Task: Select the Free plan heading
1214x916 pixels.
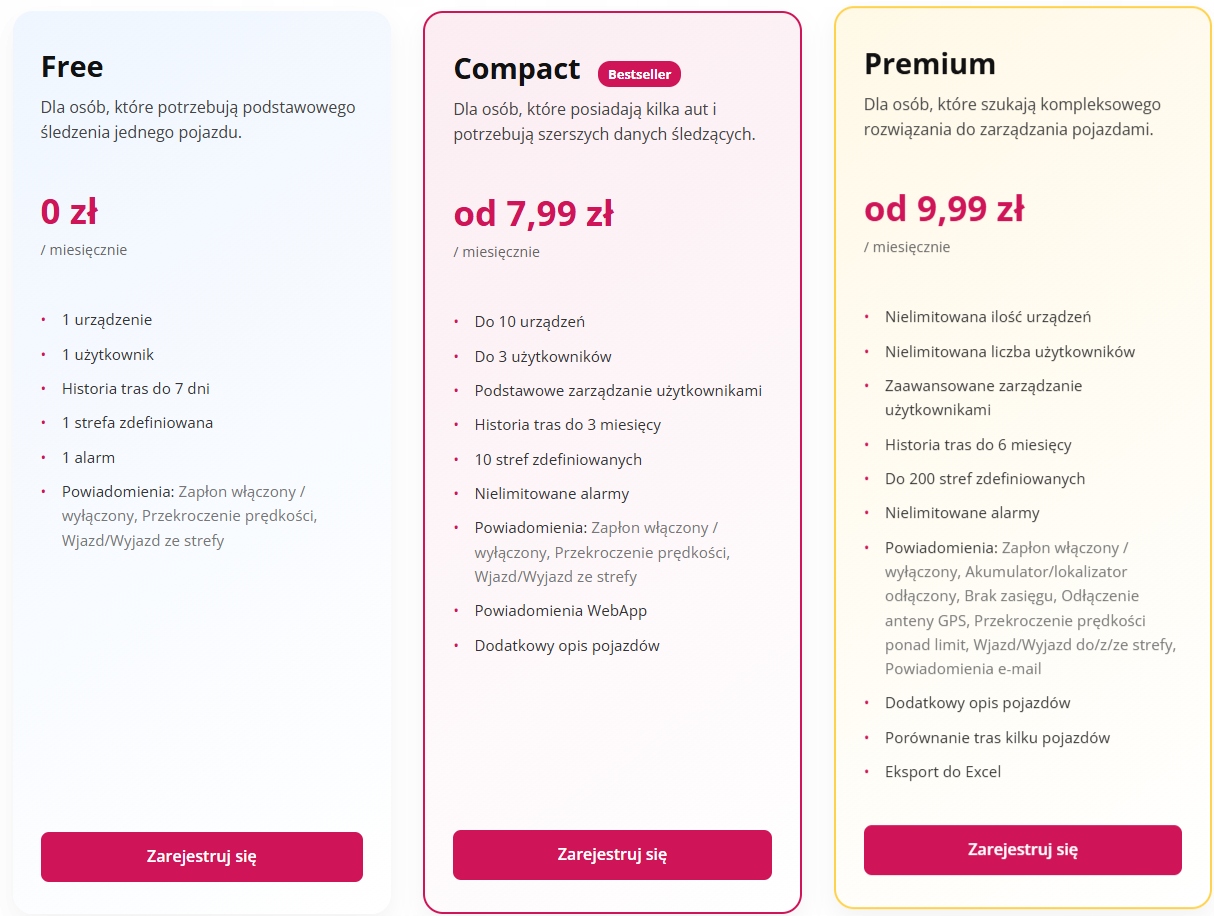Action: pos(72,67)
